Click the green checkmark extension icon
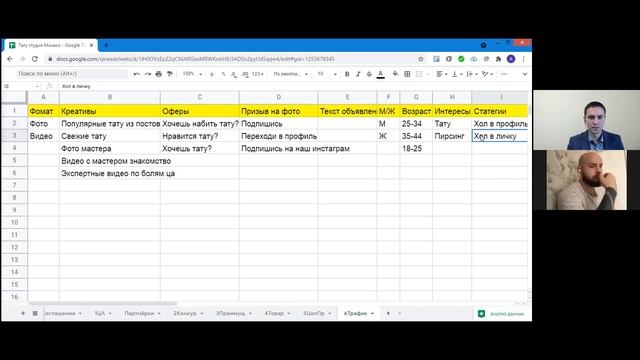This screenshot has width=640, height=360. pos(461,59)
